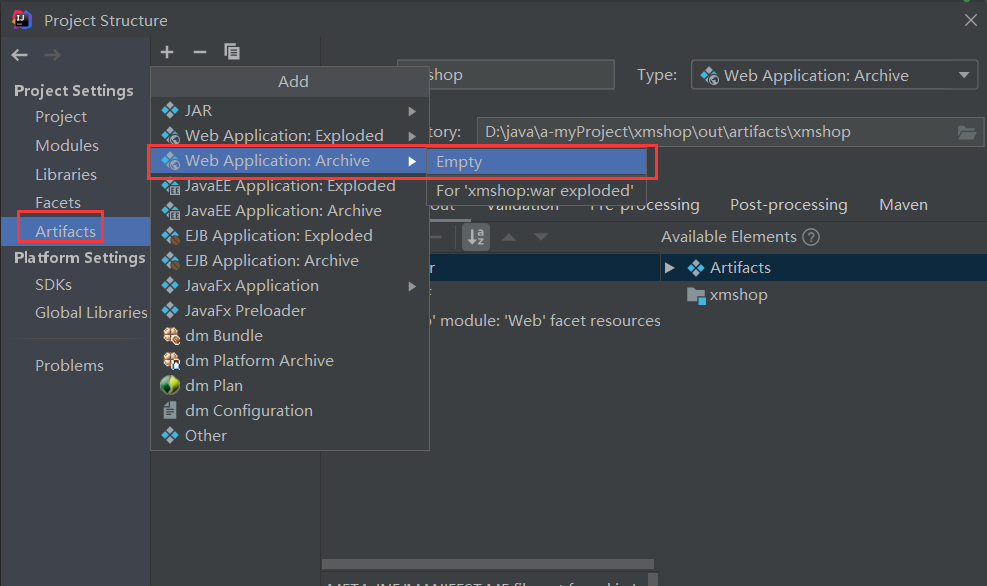Click the dm Configuration file icon
Screen dimensions: 987x586
point(170,410)
